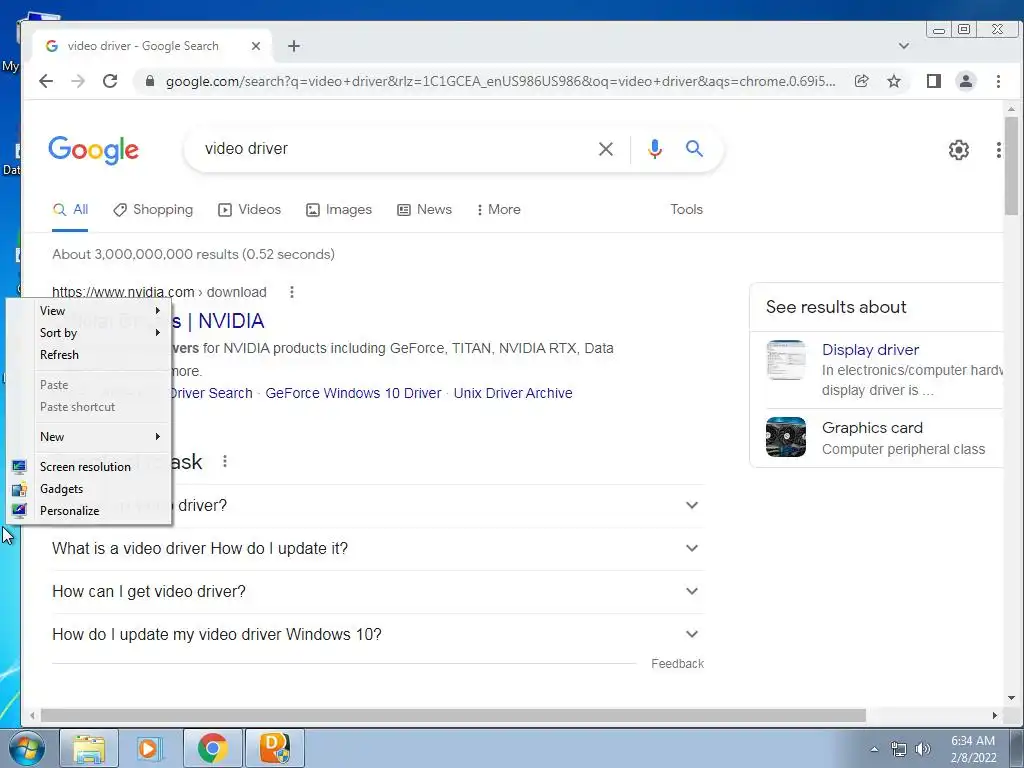Open the Display driver result
Screen dimensions: 1024x768
coord(870,350)
